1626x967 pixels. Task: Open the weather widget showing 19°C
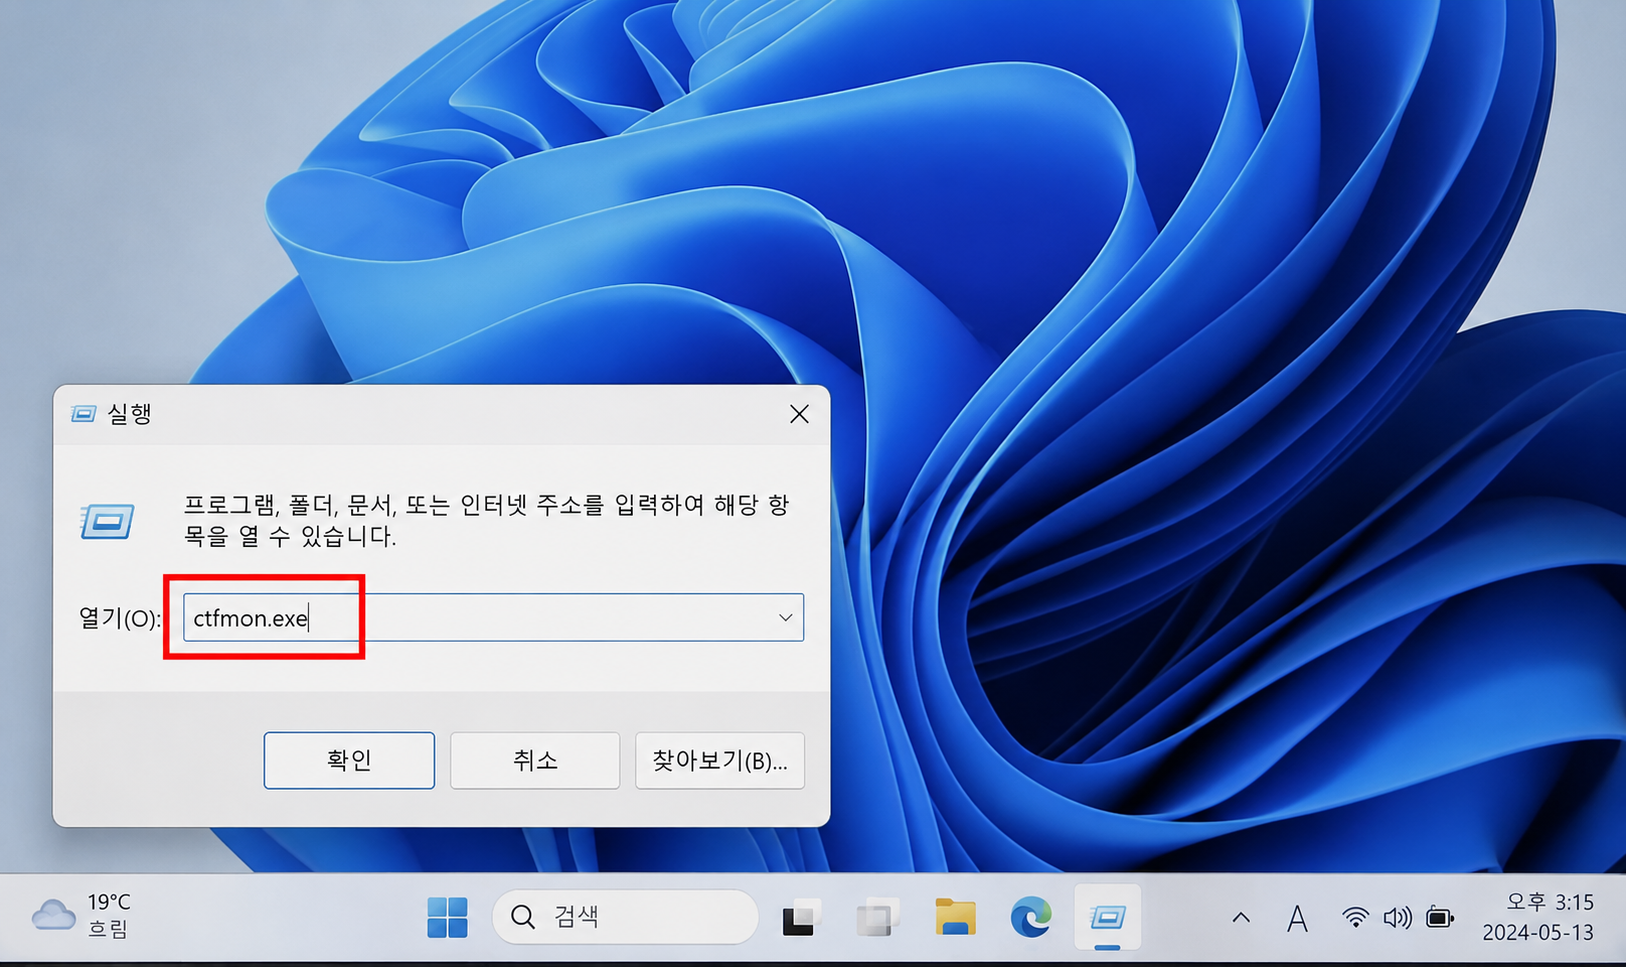[x=82, y=916]
